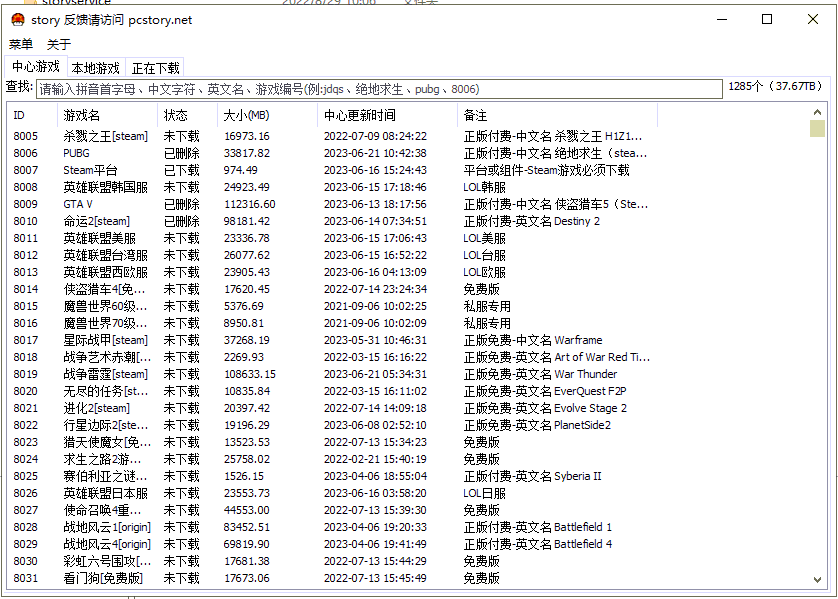Switch to the 正在下载 tab
Screen dimensions: 838x599
coord(155,68)
